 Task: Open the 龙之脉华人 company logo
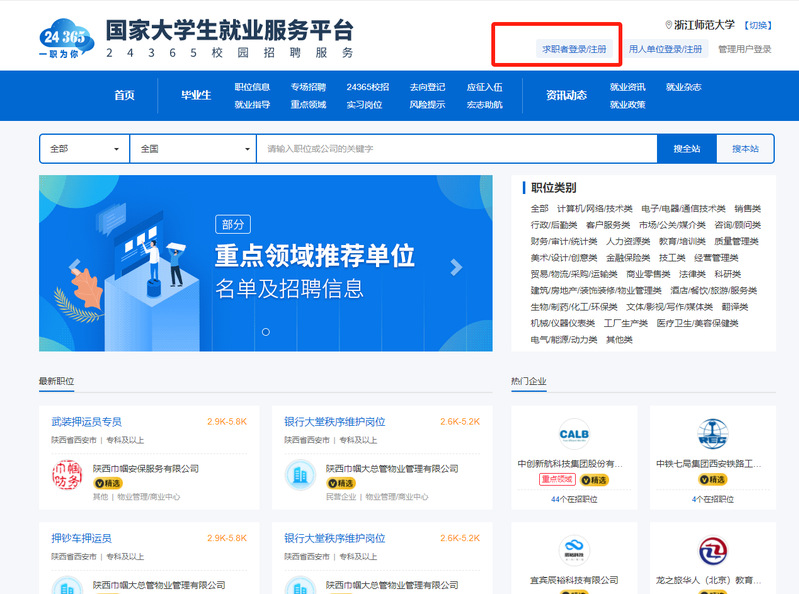coord(712,550)
